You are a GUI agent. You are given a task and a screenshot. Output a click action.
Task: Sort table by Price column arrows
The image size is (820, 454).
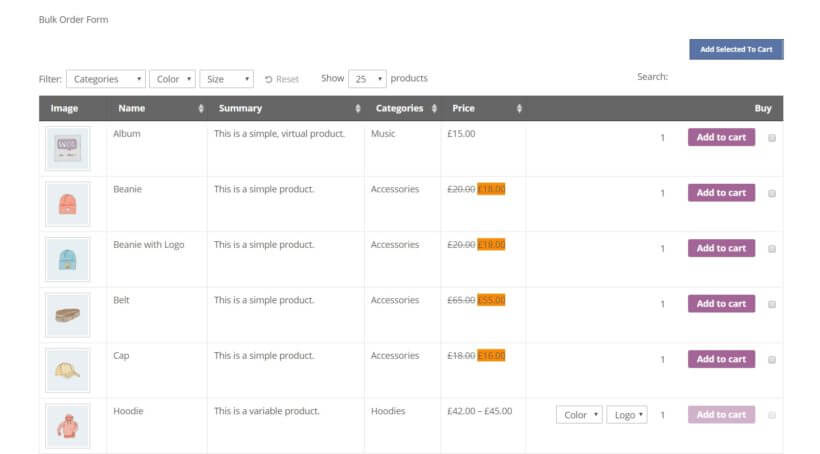point(519,108)
